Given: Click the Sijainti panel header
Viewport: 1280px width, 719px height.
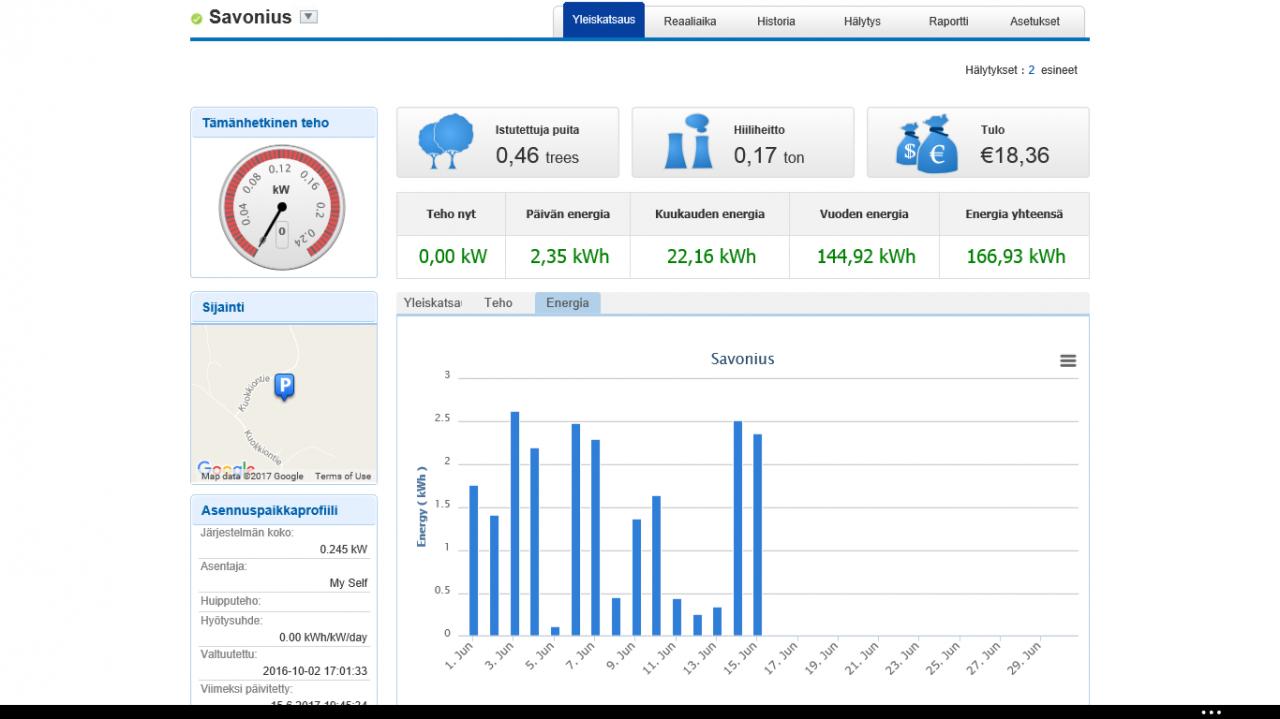Looking at the screenshot, I should [x=284, y=308].
